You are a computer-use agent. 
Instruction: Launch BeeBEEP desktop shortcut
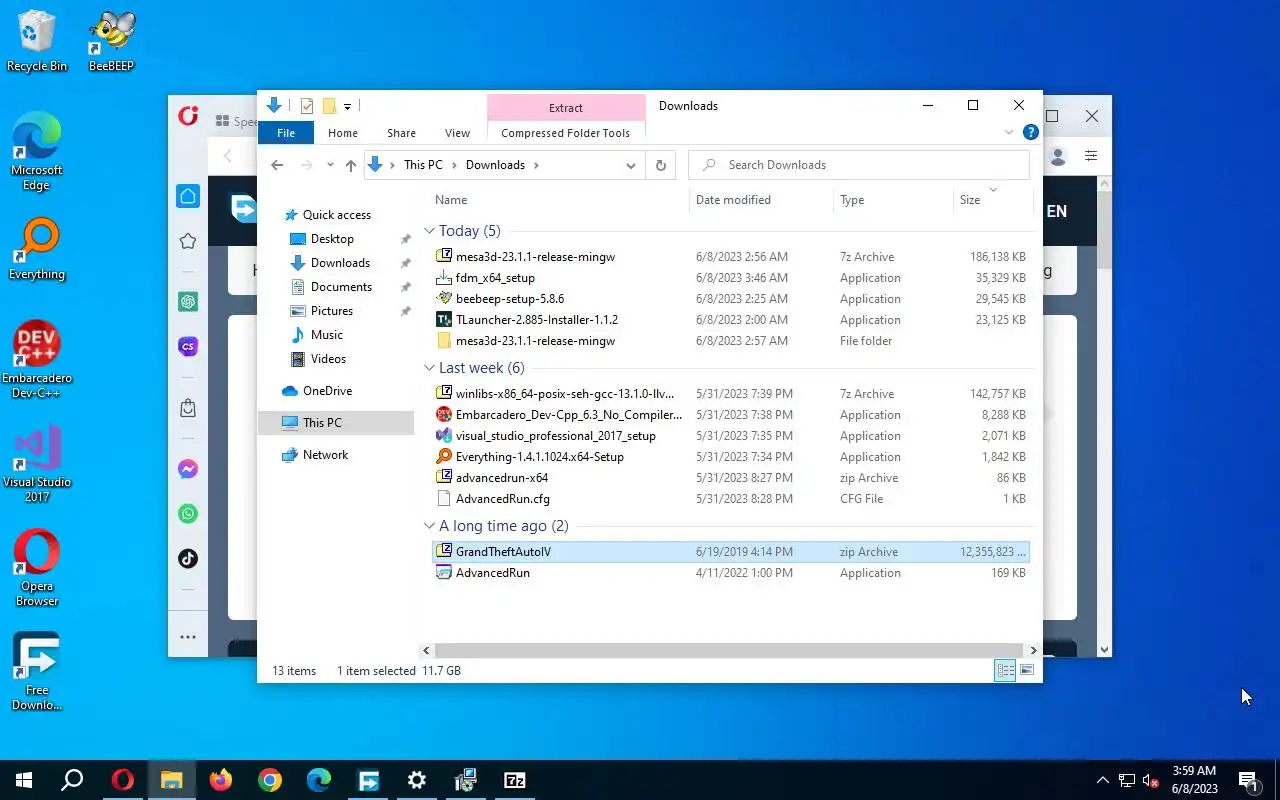(111, 42)
